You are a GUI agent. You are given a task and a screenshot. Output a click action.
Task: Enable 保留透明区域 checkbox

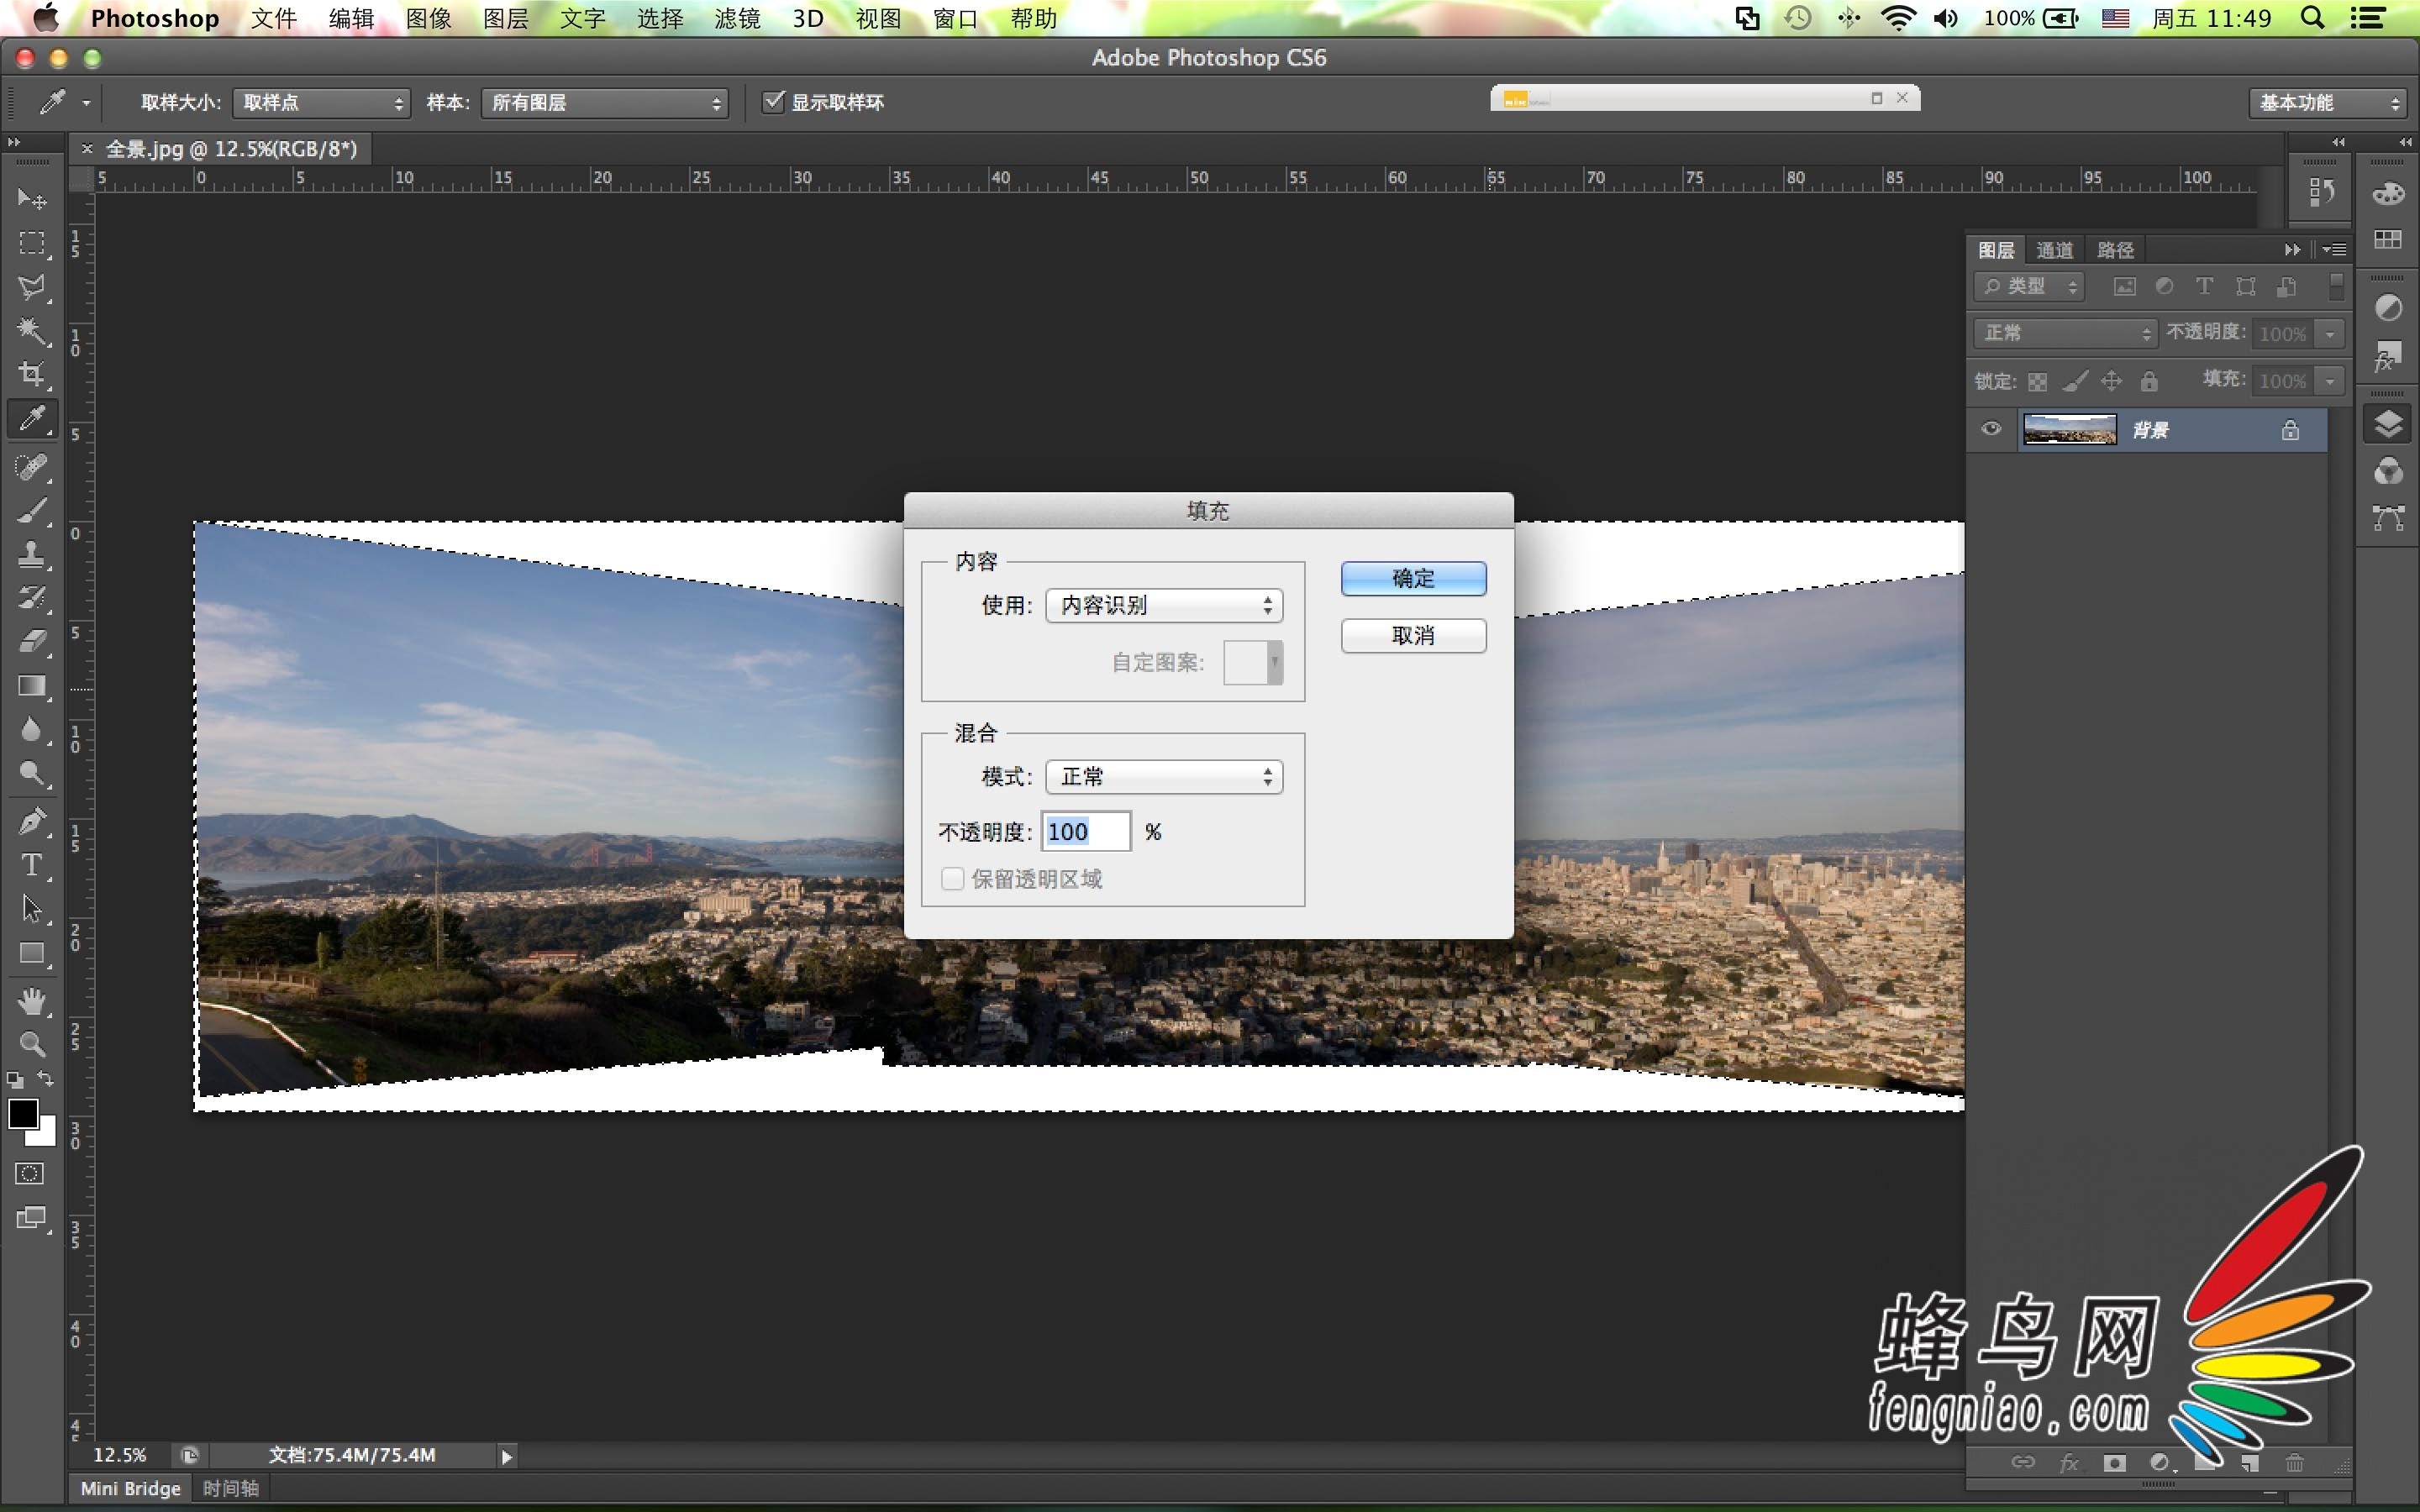tap(953, 878)
